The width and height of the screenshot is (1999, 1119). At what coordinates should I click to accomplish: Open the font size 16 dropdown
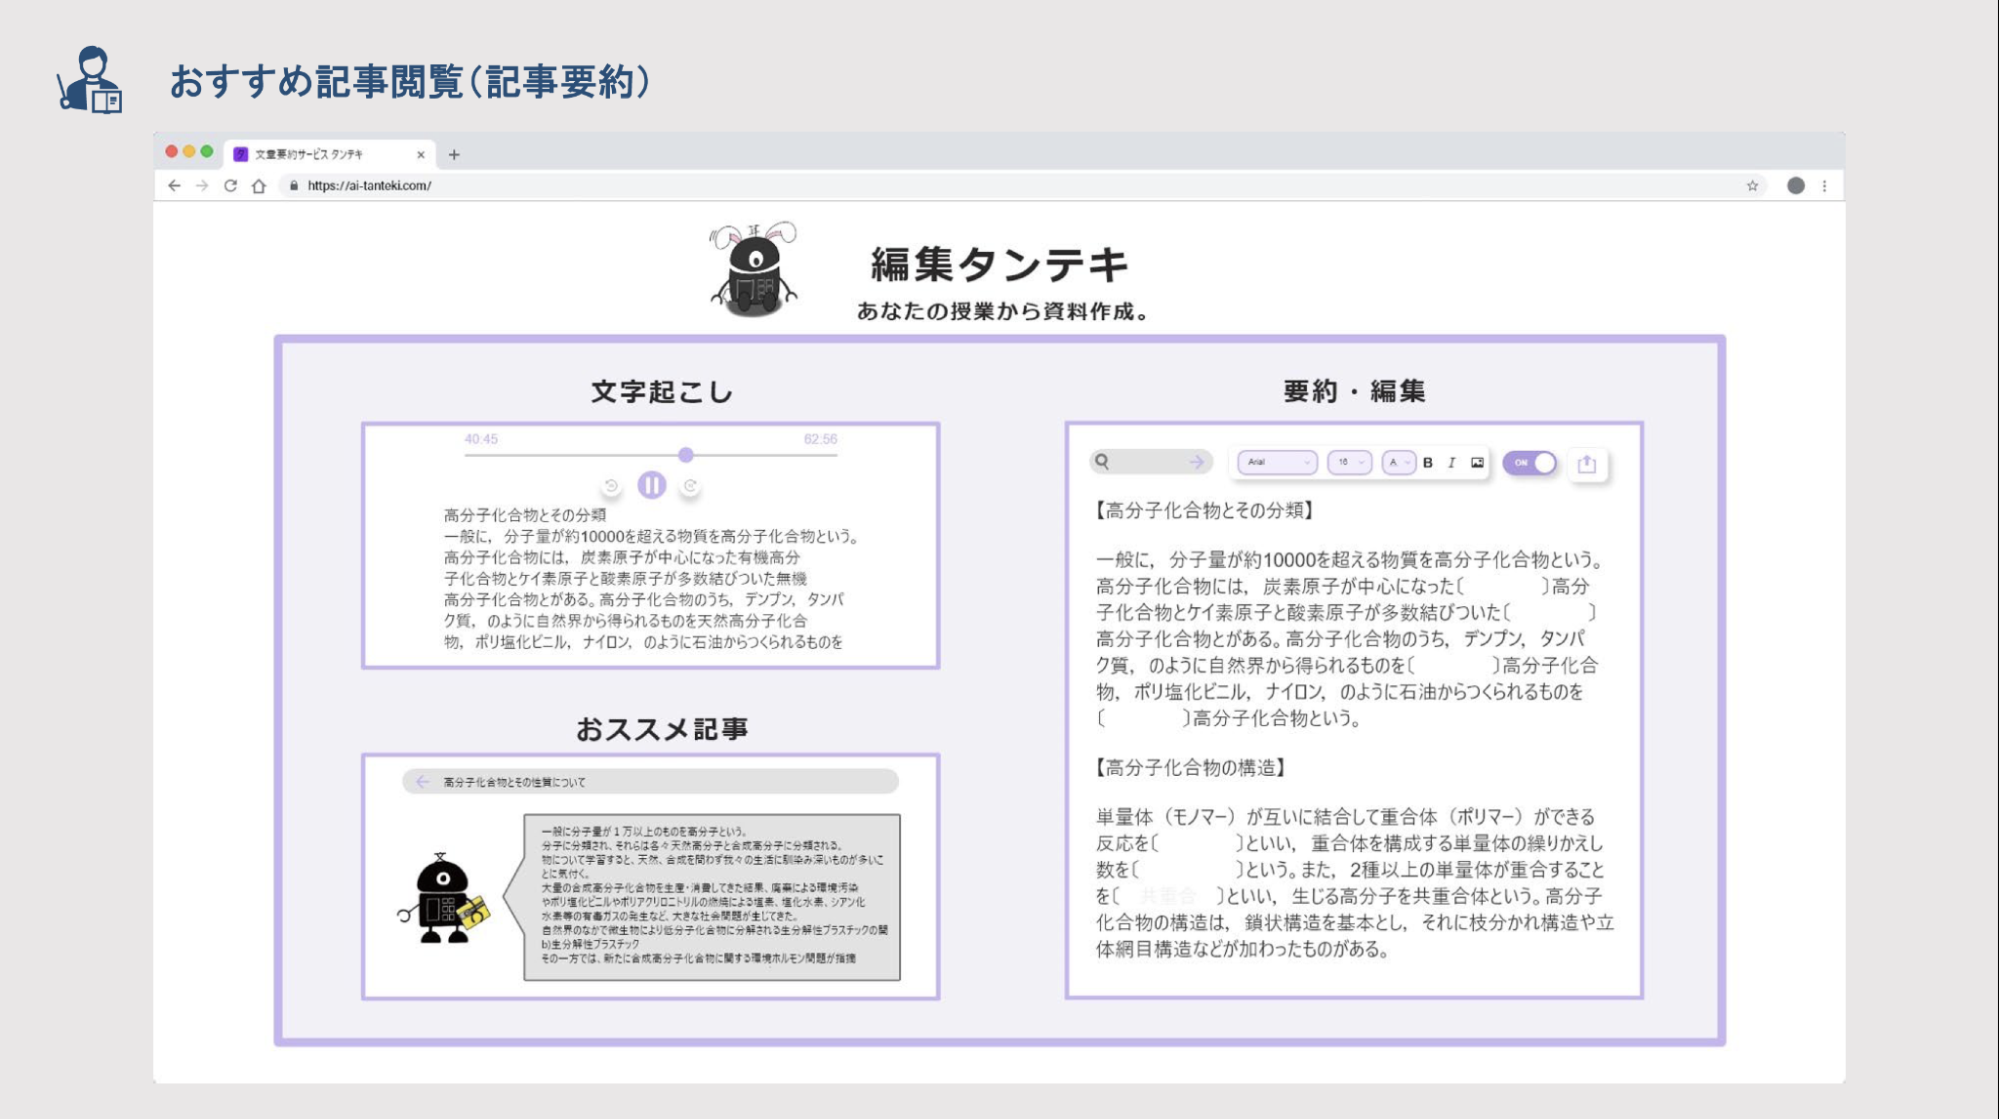point(1349,462)
